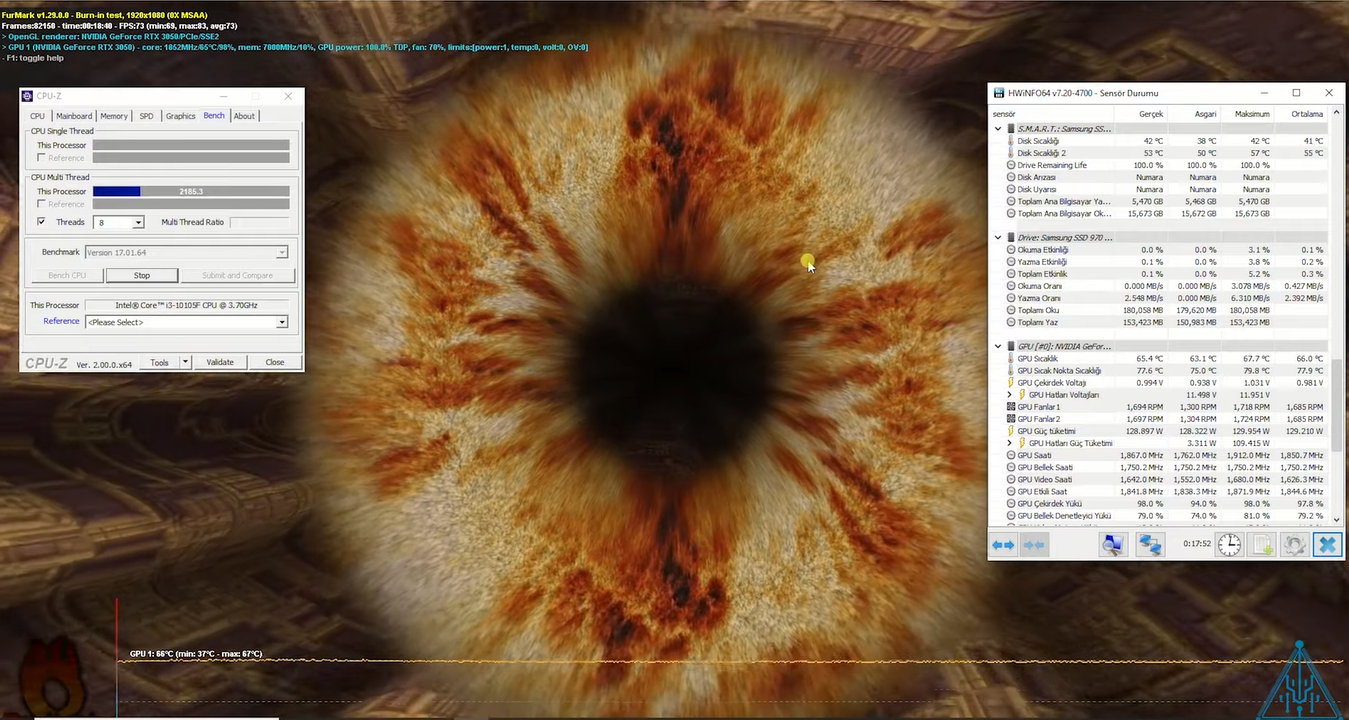Click CPU Multi Thread score bar 2185.3
1349x720 pixels.
[191, 191]
